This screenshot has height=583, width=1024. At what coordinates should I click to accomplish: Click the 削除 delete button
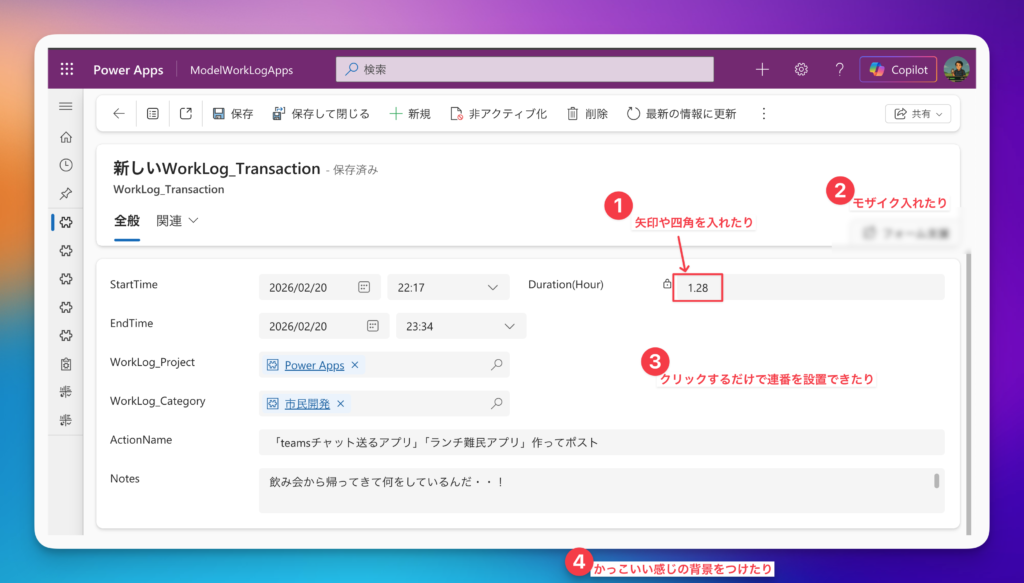[x=587, y=114]
